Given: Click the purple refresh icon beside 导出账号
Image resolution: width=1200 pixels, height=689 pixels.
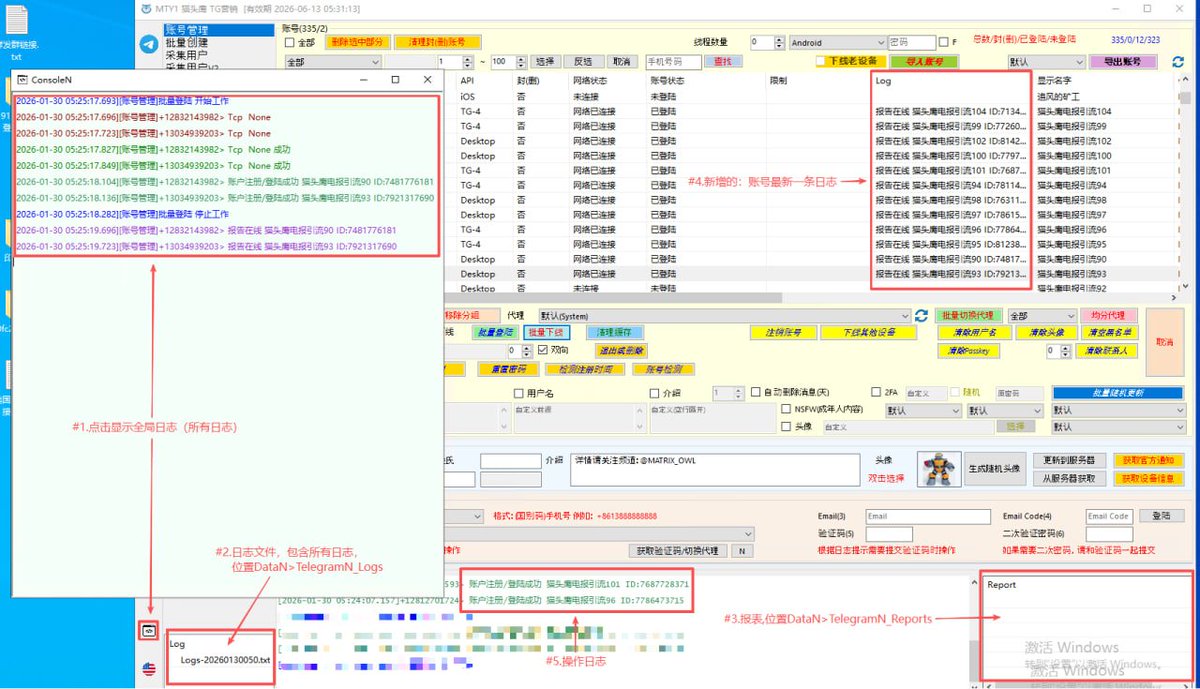Looking at the screenshot, I should tap(1178, 61).
